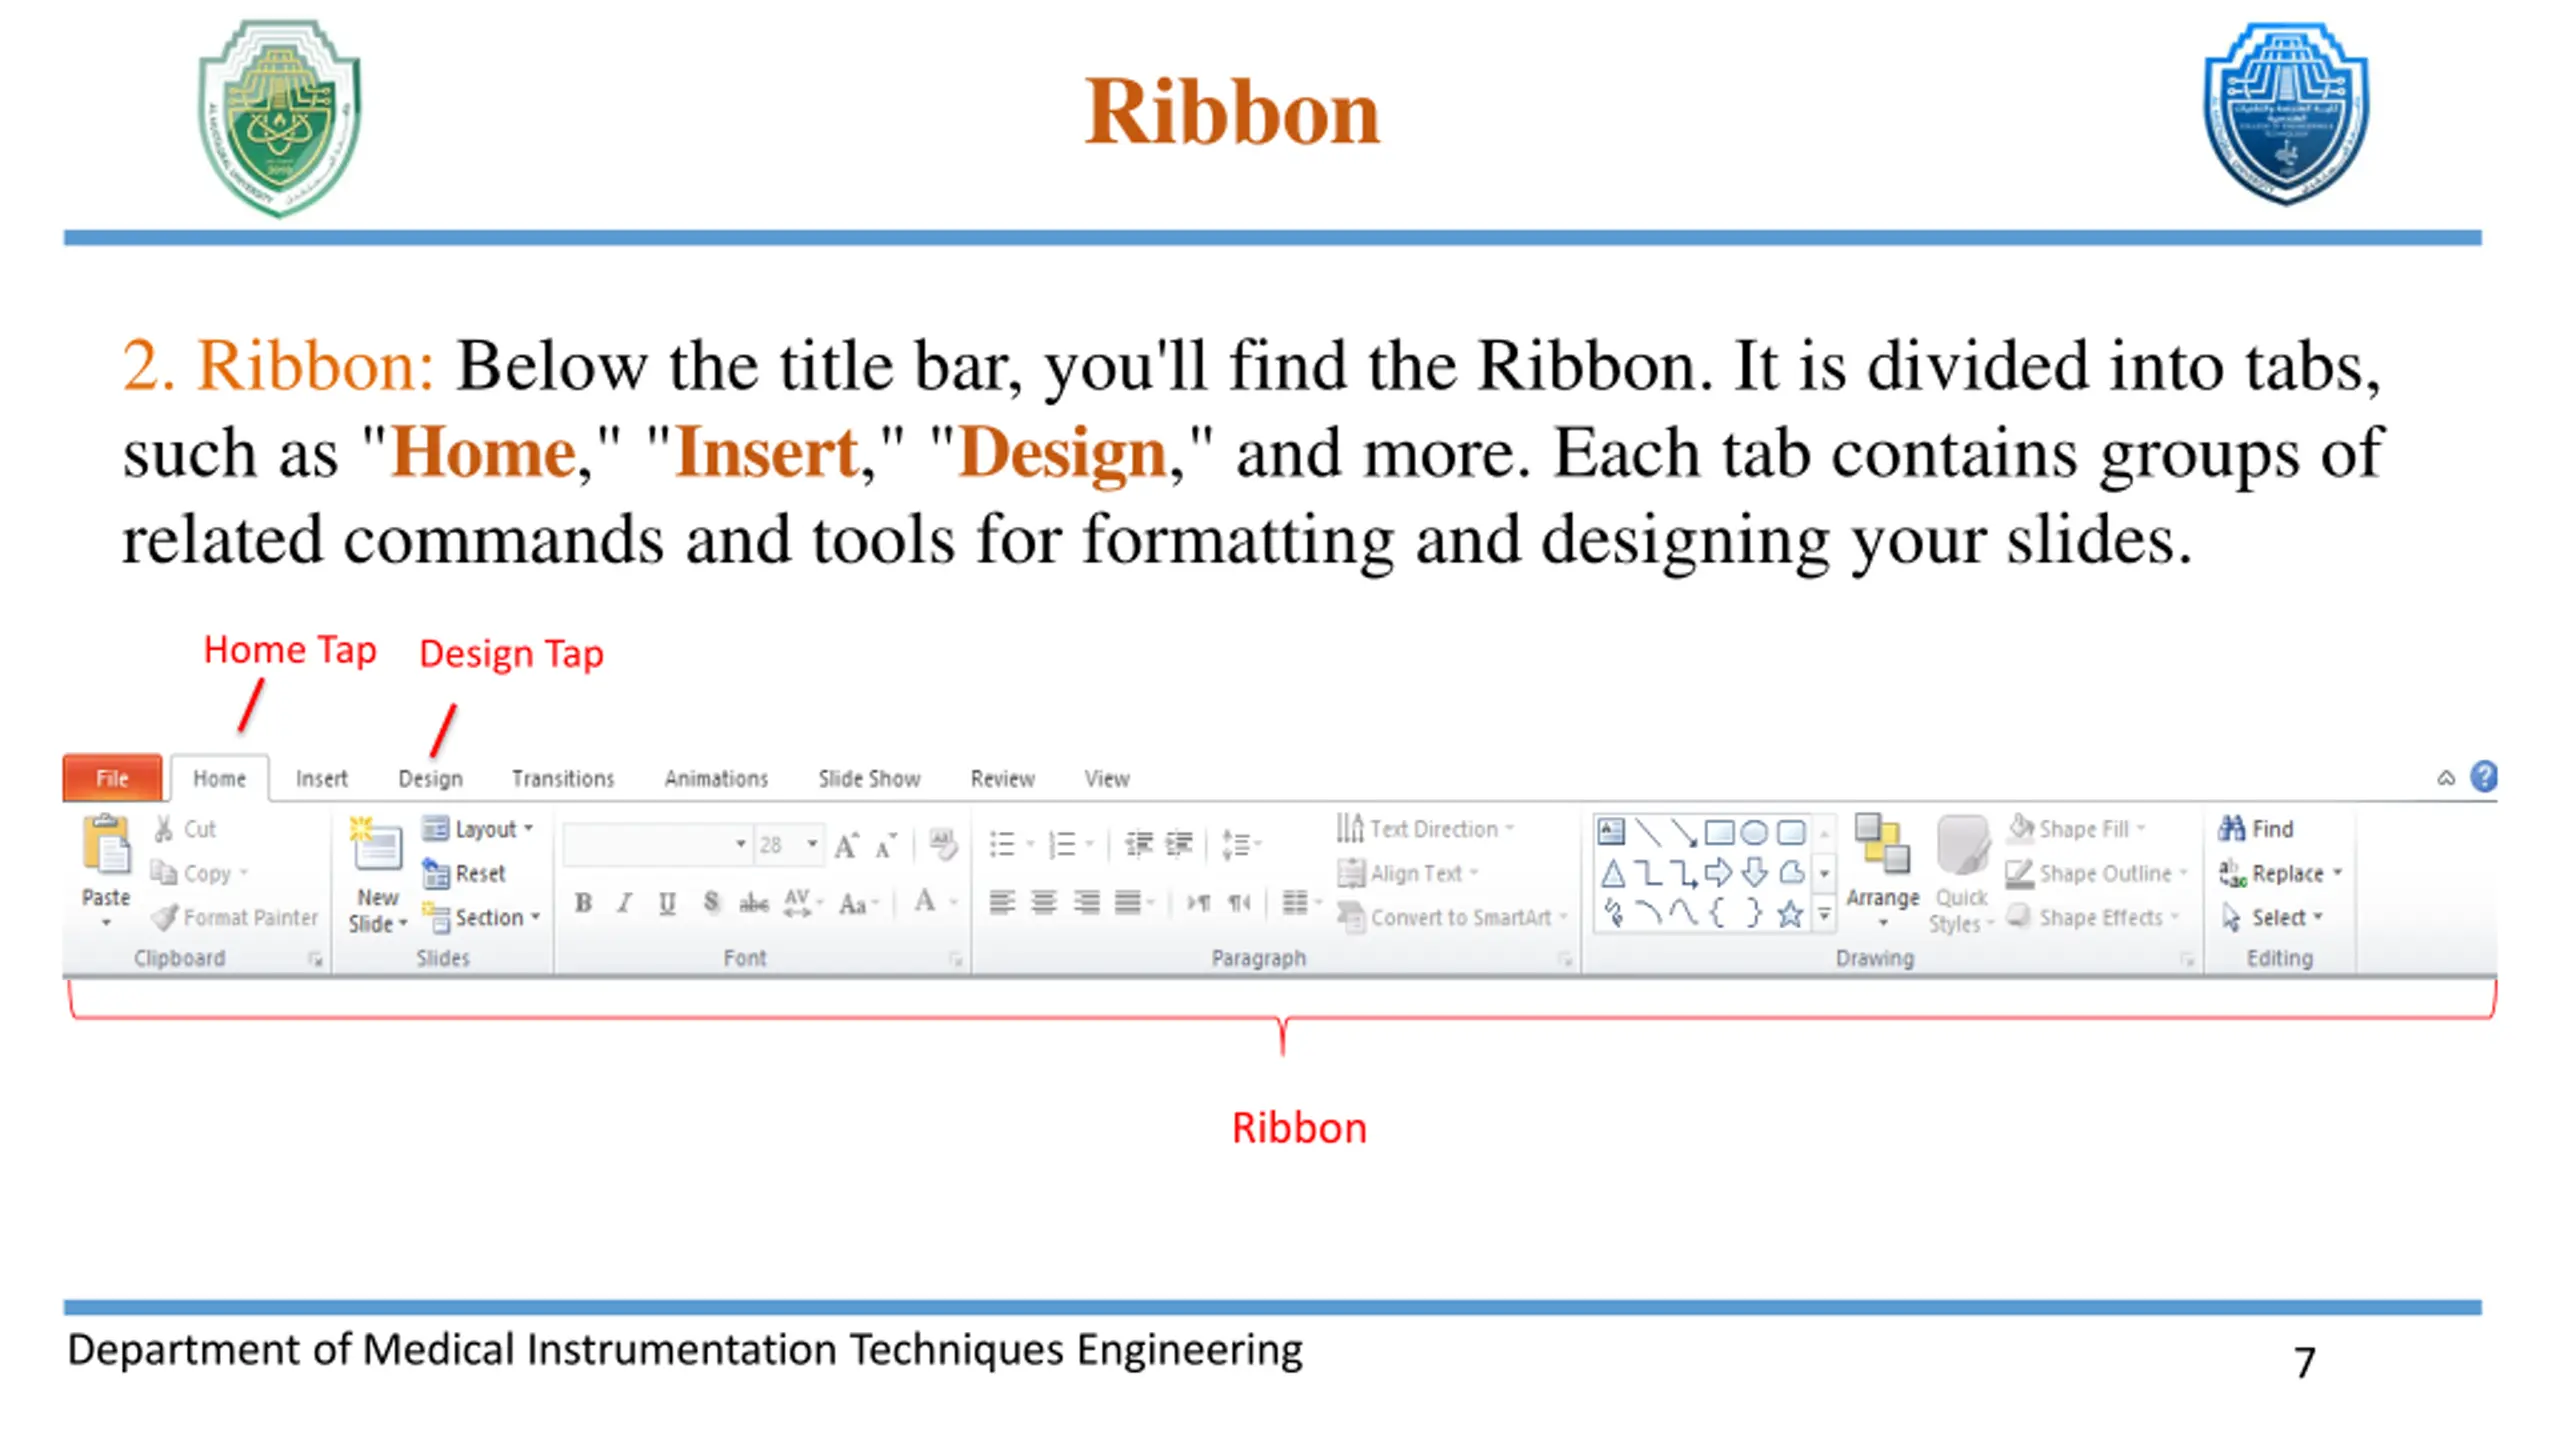Open the View tab

tap(1107, 778)
